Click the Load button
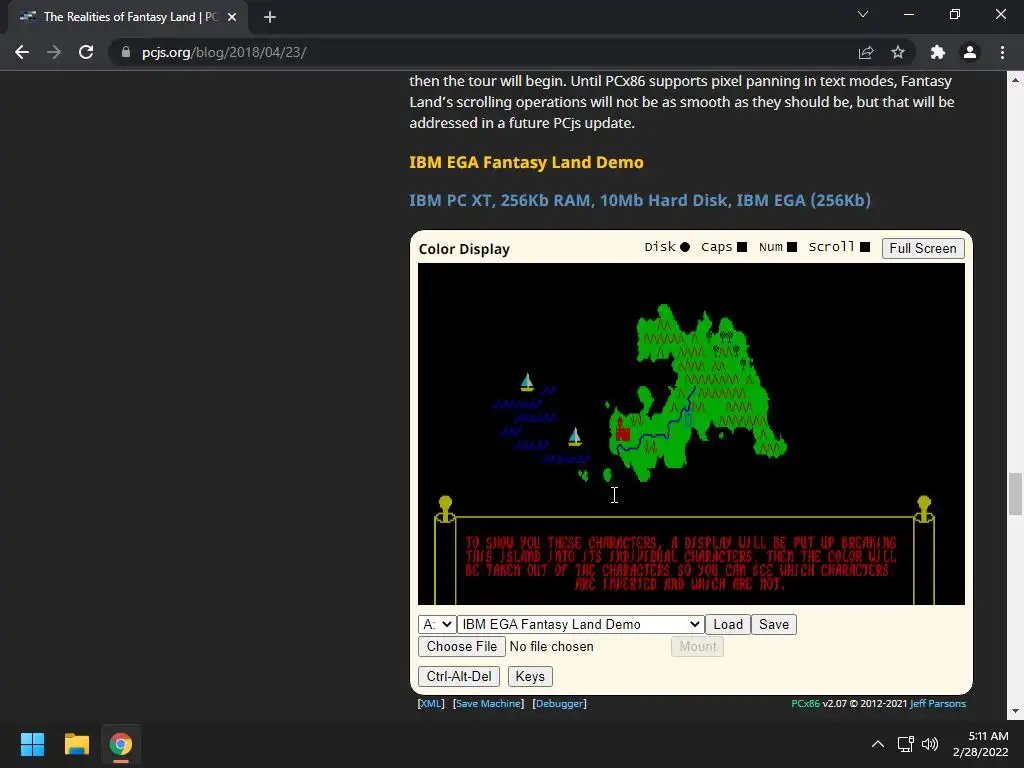1024x768 pixels. [728, 624]
